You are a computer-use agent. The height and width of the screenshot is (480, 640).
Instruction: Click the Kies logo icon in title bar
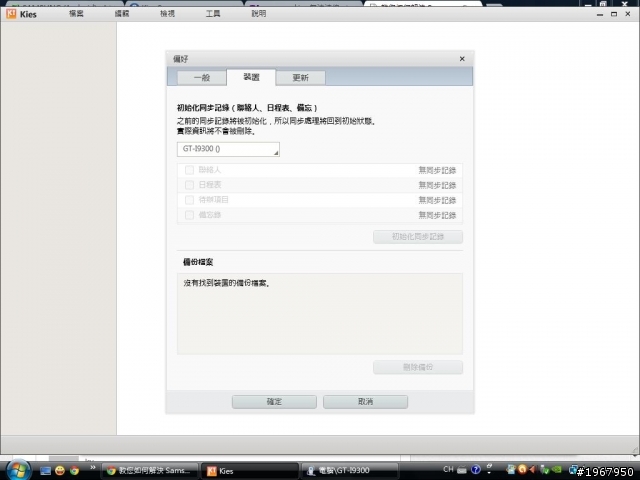point(11,13)
